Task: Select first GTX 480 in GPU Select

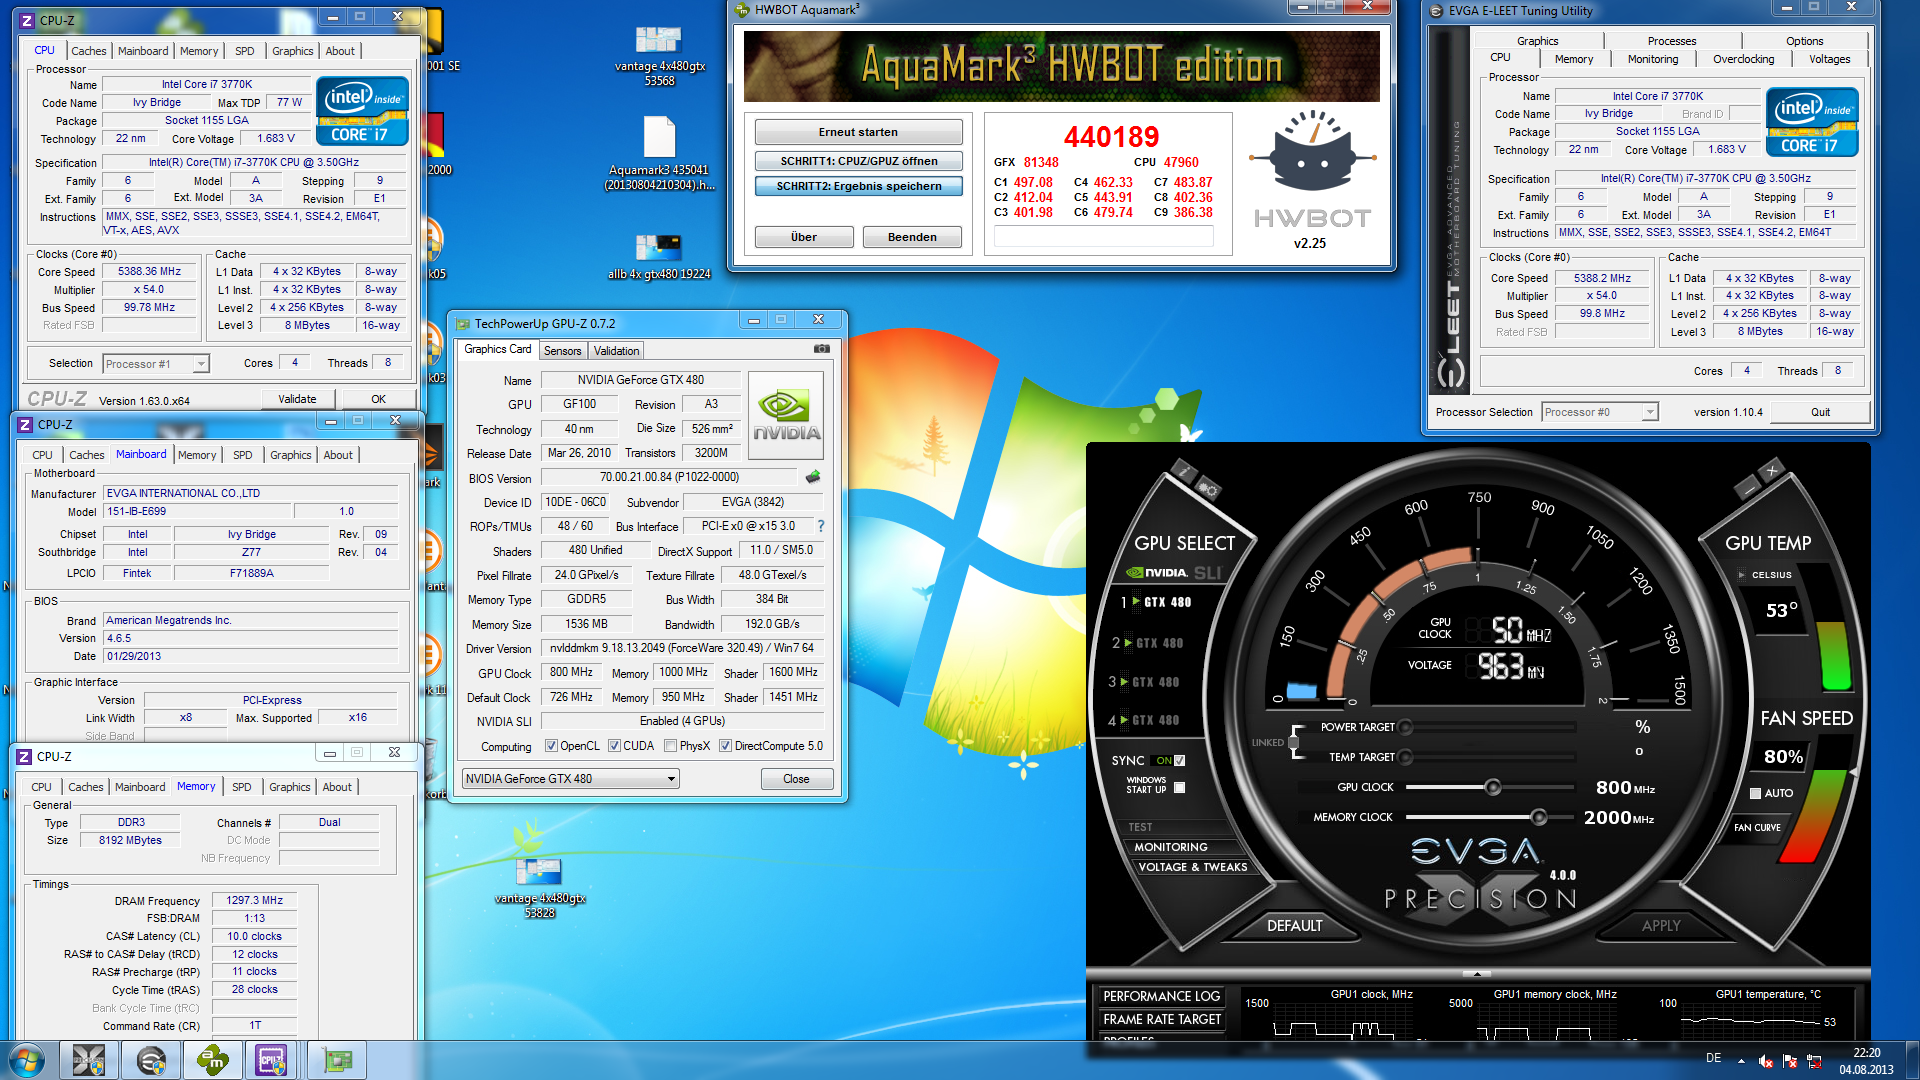Action: [1167, 602]
